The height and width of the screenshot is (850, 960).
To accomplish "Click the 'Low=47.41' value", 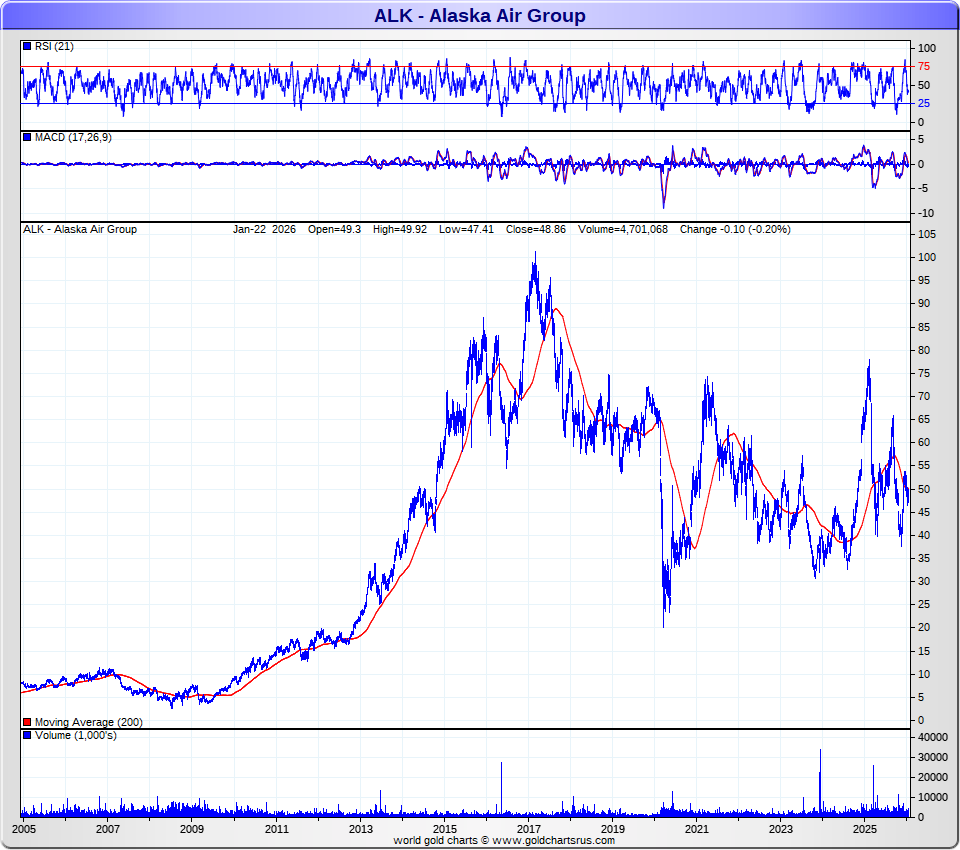I will pos(466,229).
